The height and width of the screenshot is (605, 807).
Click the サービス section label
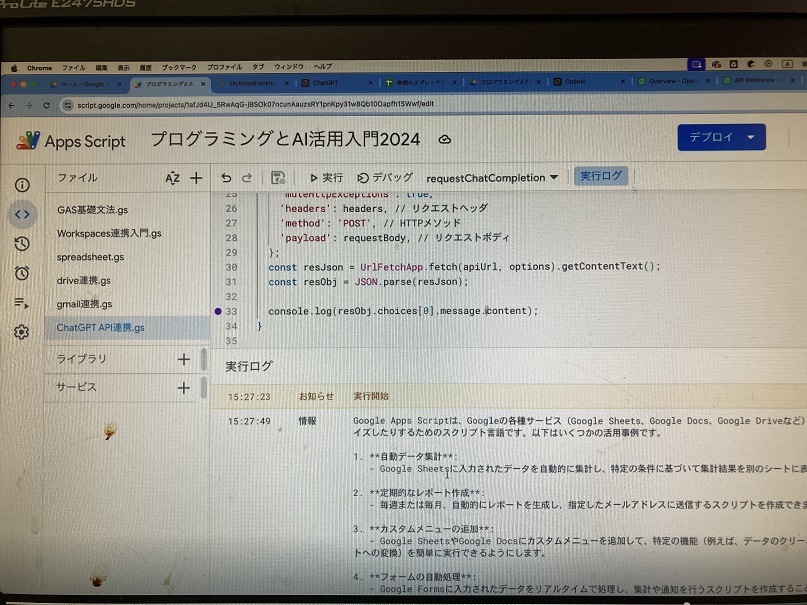point(77,387)
